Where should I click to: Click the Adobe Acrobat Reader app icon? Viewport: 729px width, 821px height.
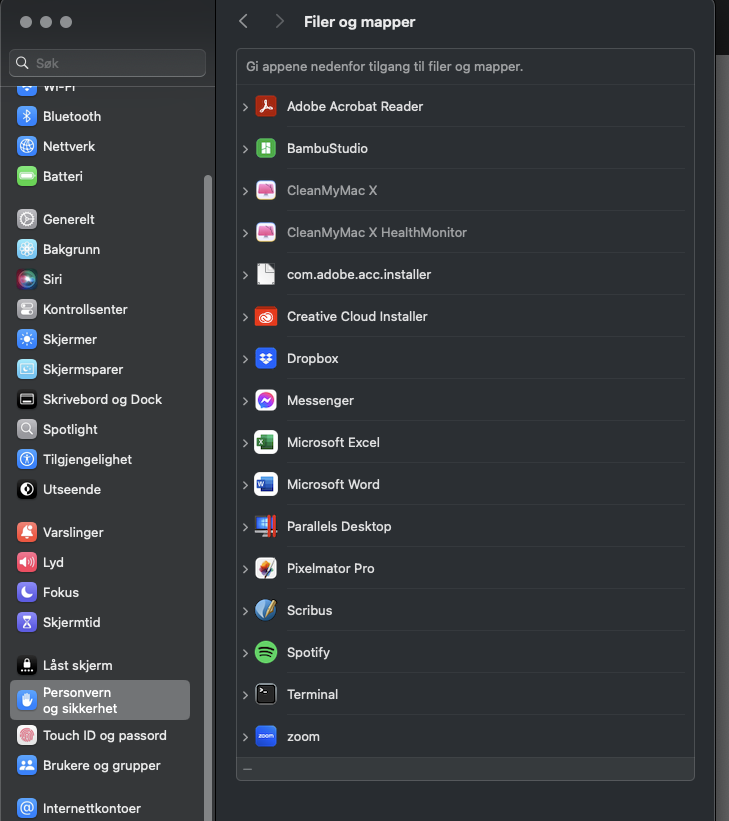[266, 106]
